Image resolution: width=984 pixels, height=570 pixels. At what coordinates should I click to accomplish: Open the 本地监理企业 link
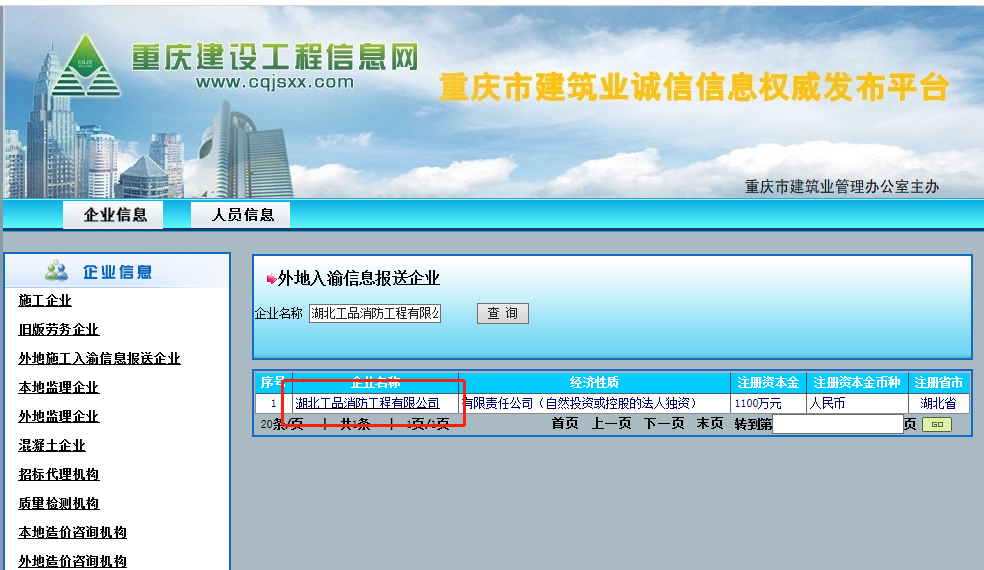click(58, 387)
